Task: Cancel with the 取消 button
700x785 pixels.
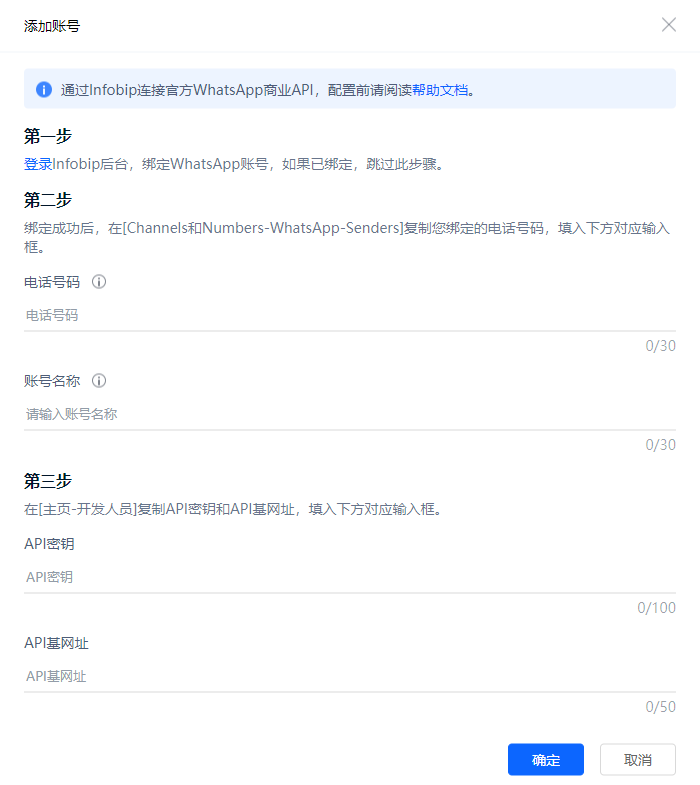Action: click(x=638, y=759)
